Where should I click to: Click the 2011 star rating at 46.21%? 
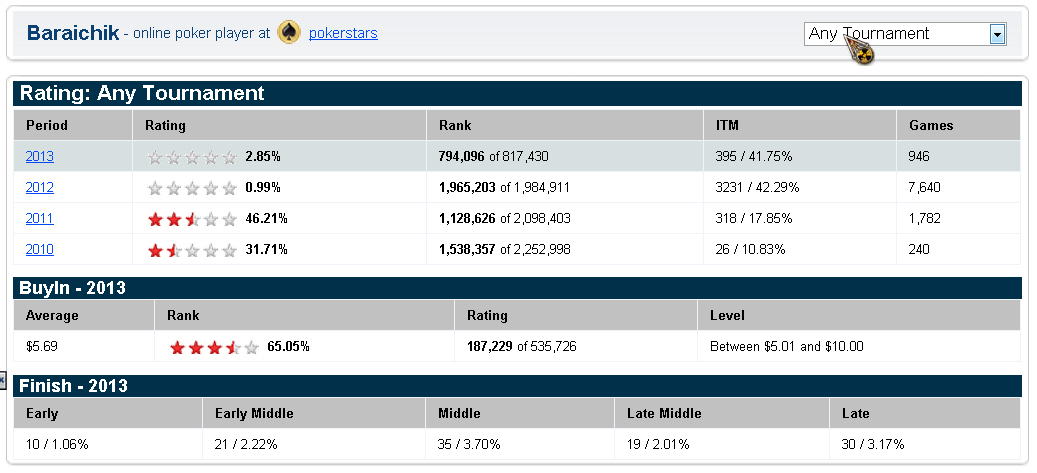coord(192,219)
